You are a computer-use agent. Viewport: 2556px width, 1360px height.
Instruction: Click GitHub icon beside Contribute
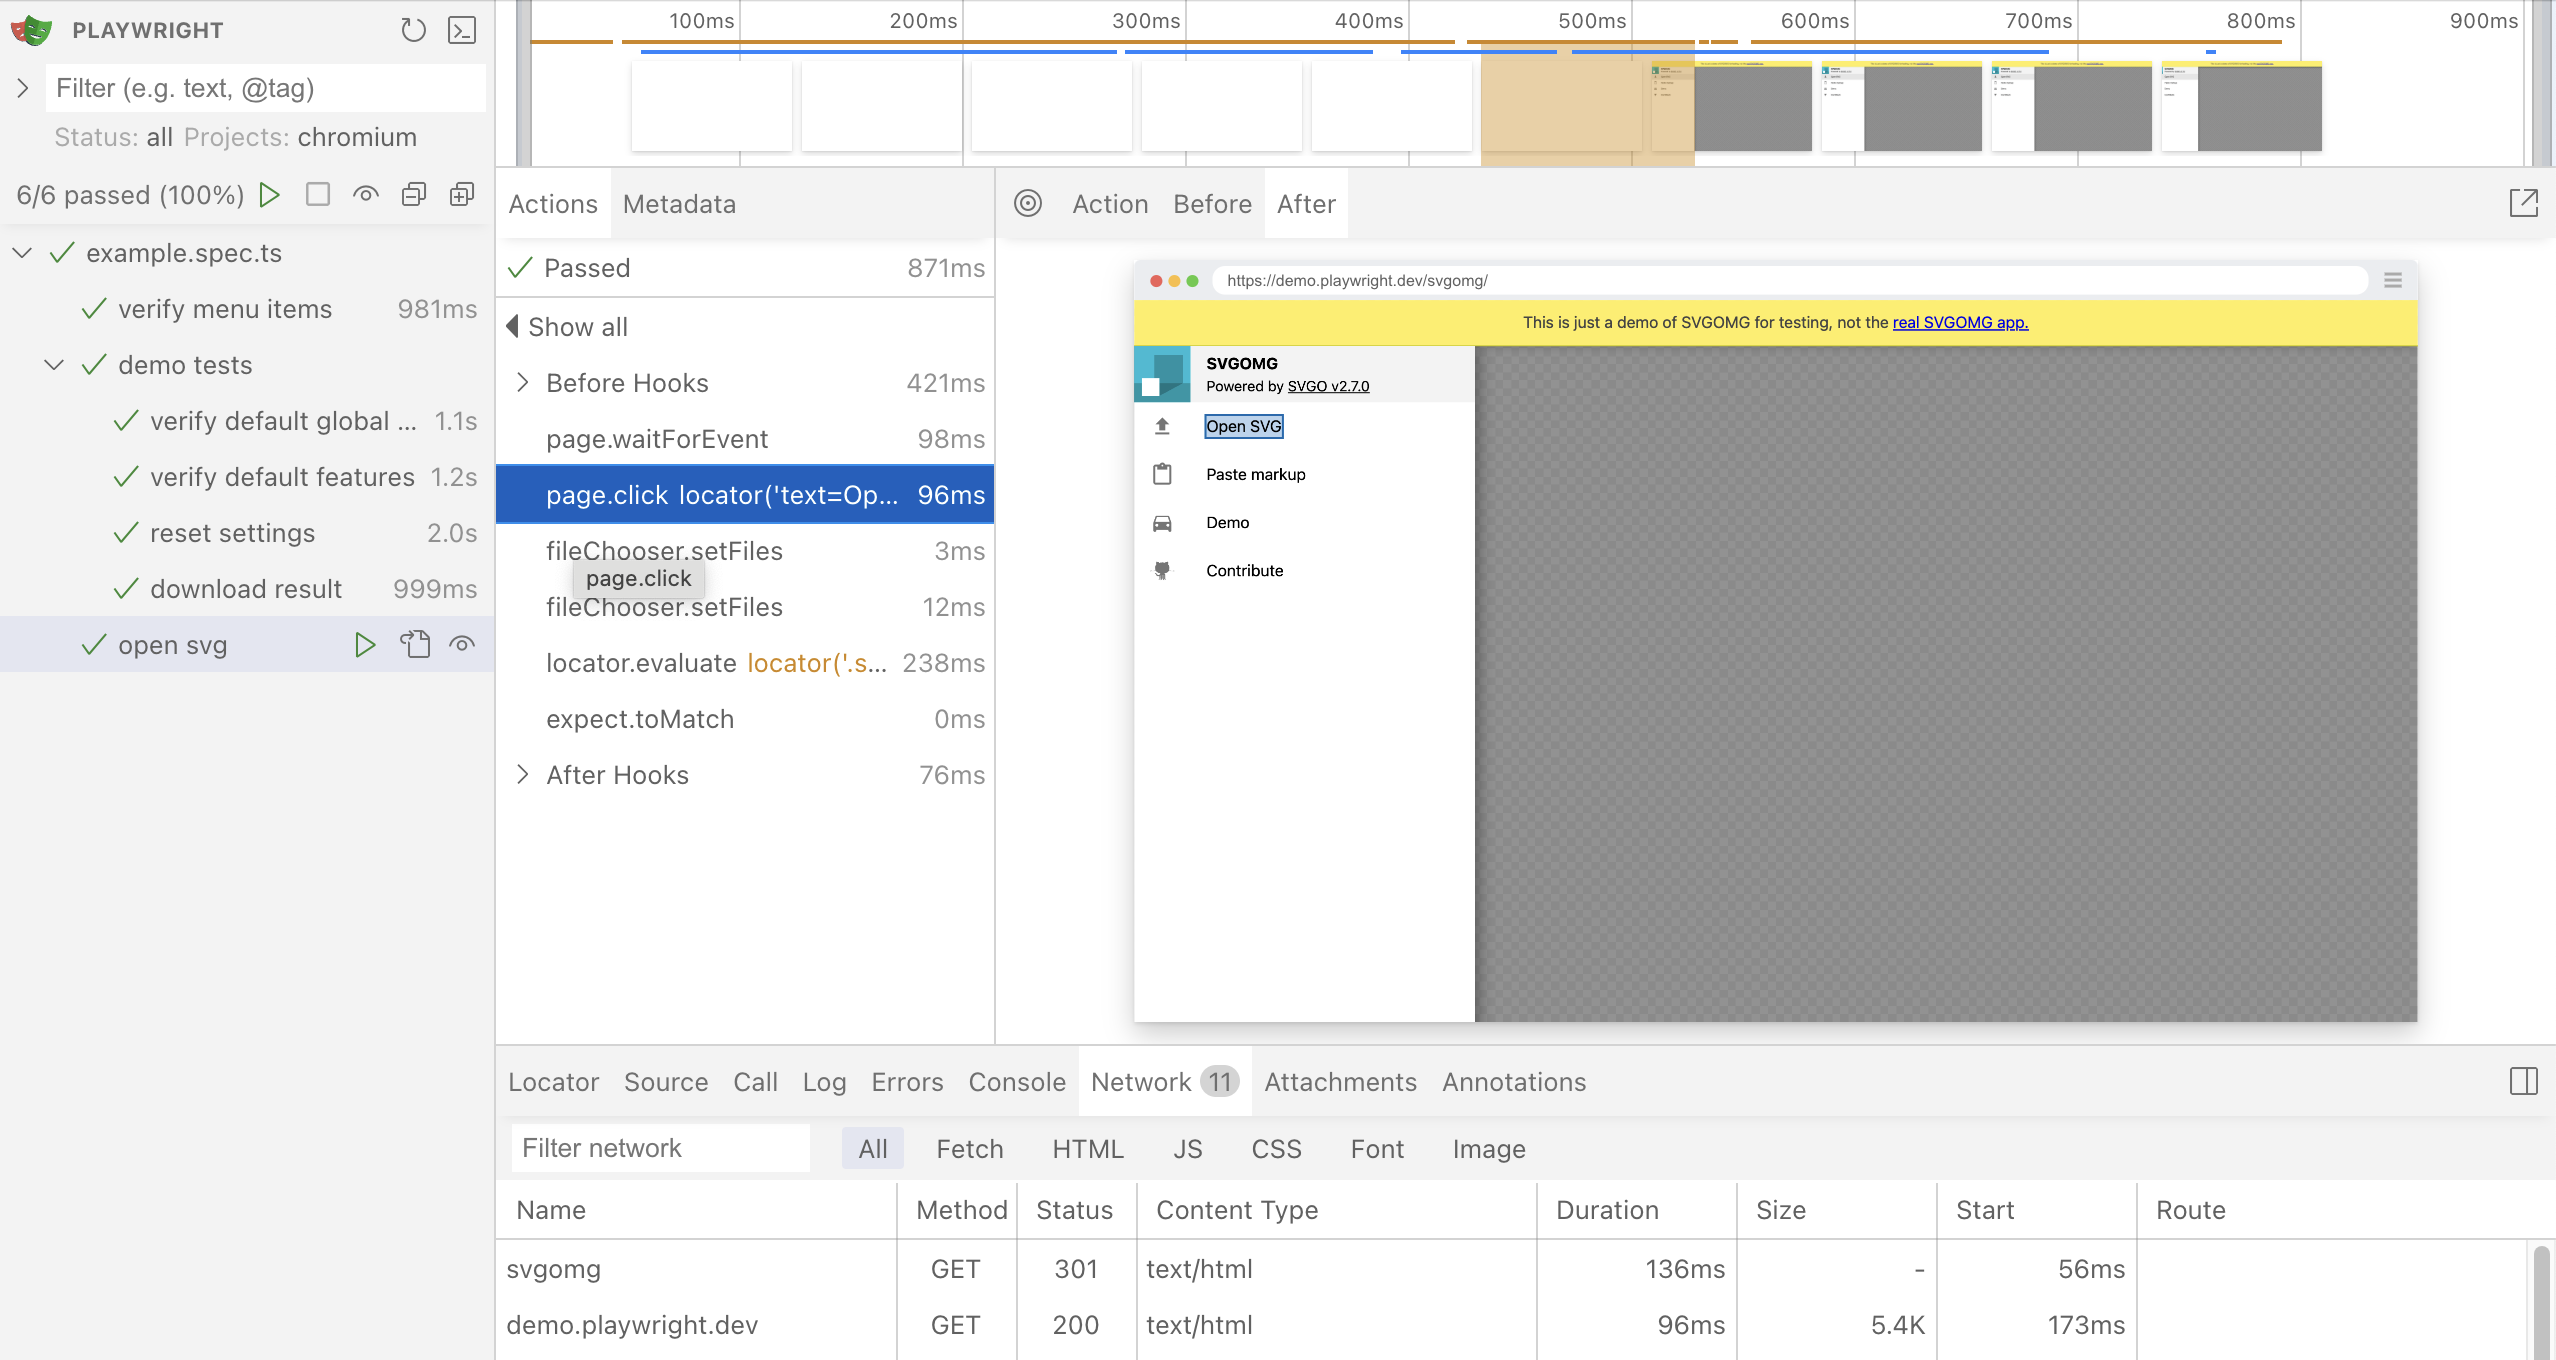pos(1162,571)
